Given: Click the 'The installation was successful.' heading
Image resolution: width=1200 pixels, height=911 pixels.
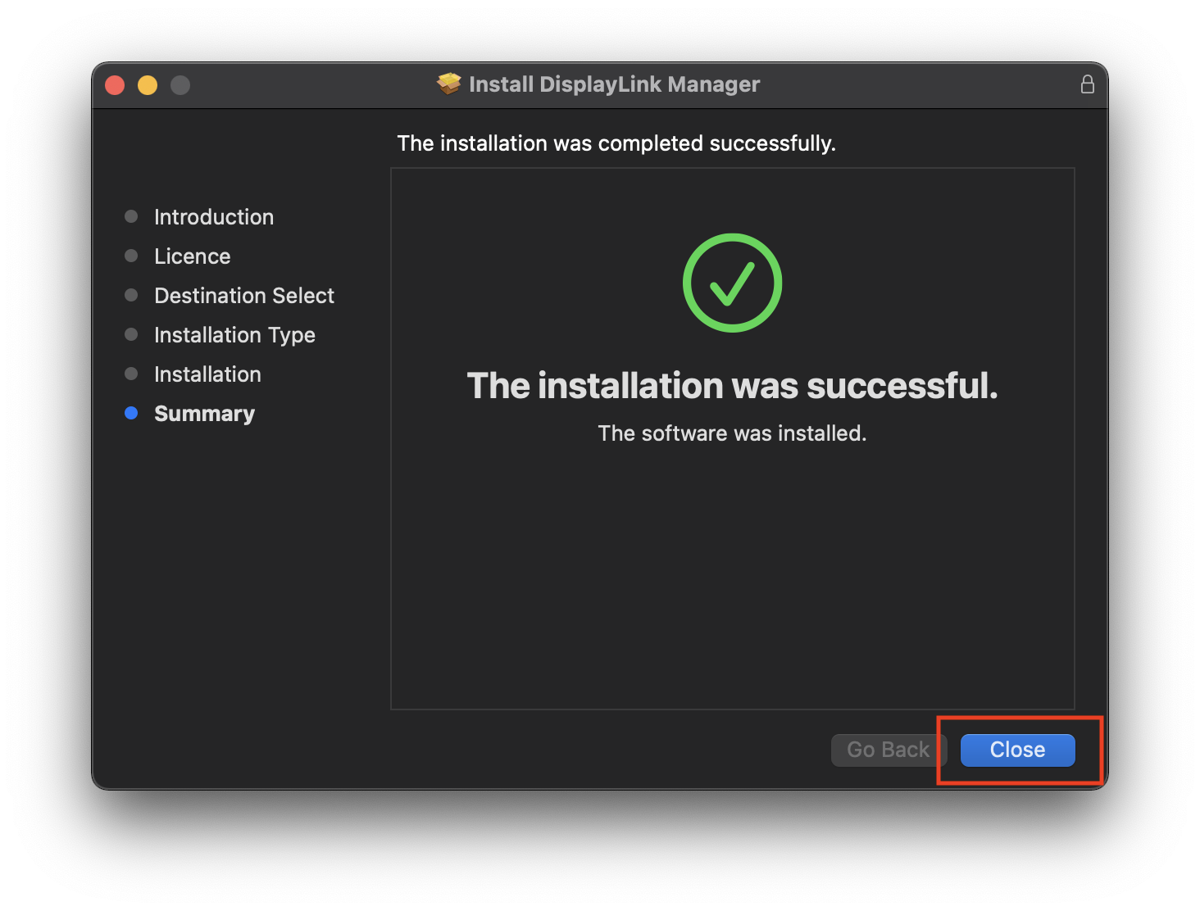Looking at the screenshot, I should [x=732, y=386].
